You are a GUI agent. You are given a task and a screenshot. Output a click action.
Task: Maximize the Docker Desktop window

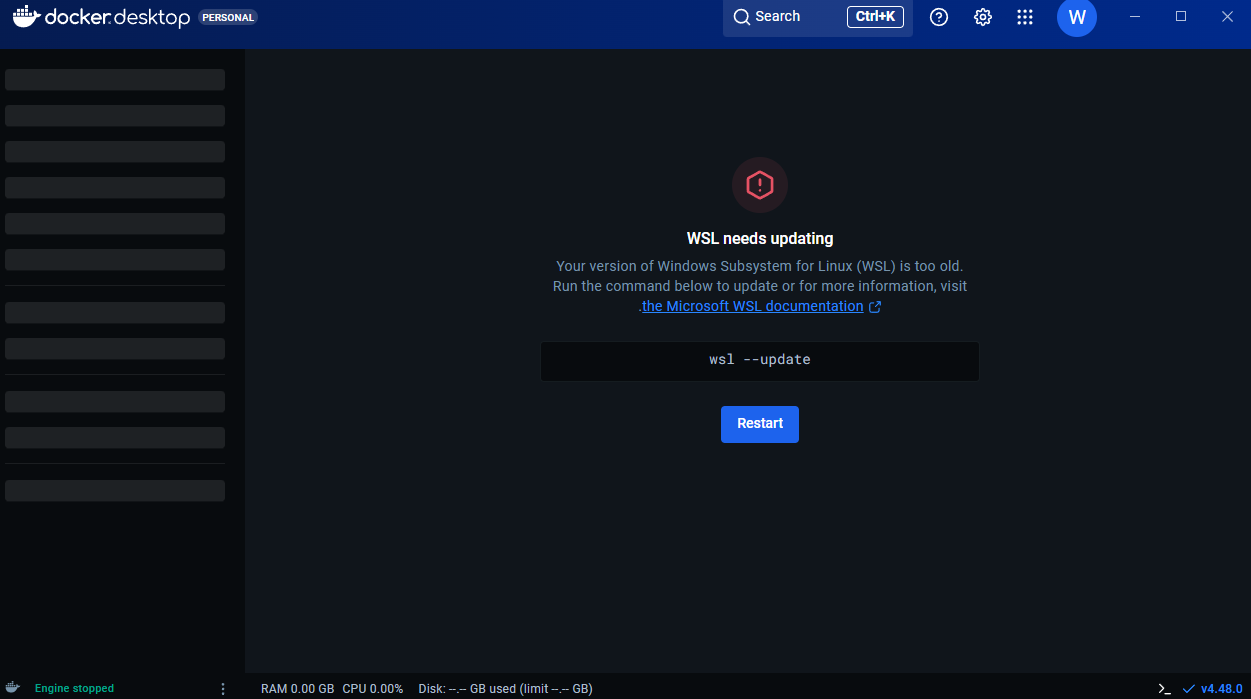coord(1181,16)
